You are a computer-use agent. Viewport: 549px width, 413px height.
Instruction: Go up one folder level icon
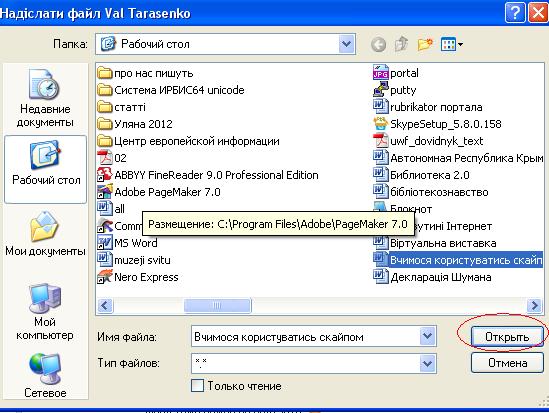(401, 44)
